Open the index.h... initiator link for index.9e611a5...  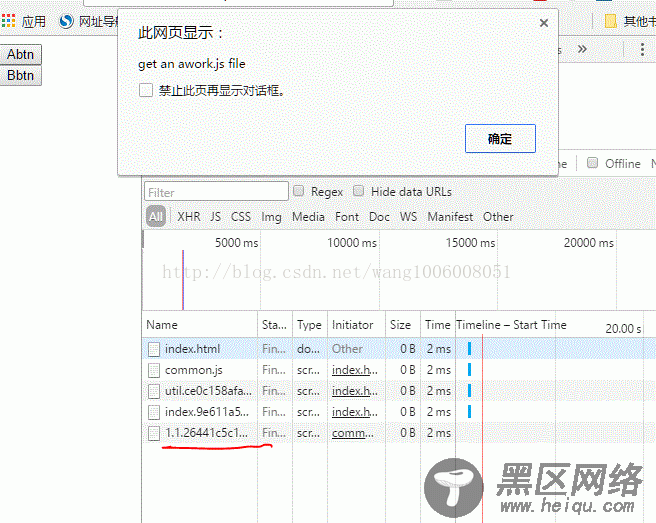tap(355, 412)
